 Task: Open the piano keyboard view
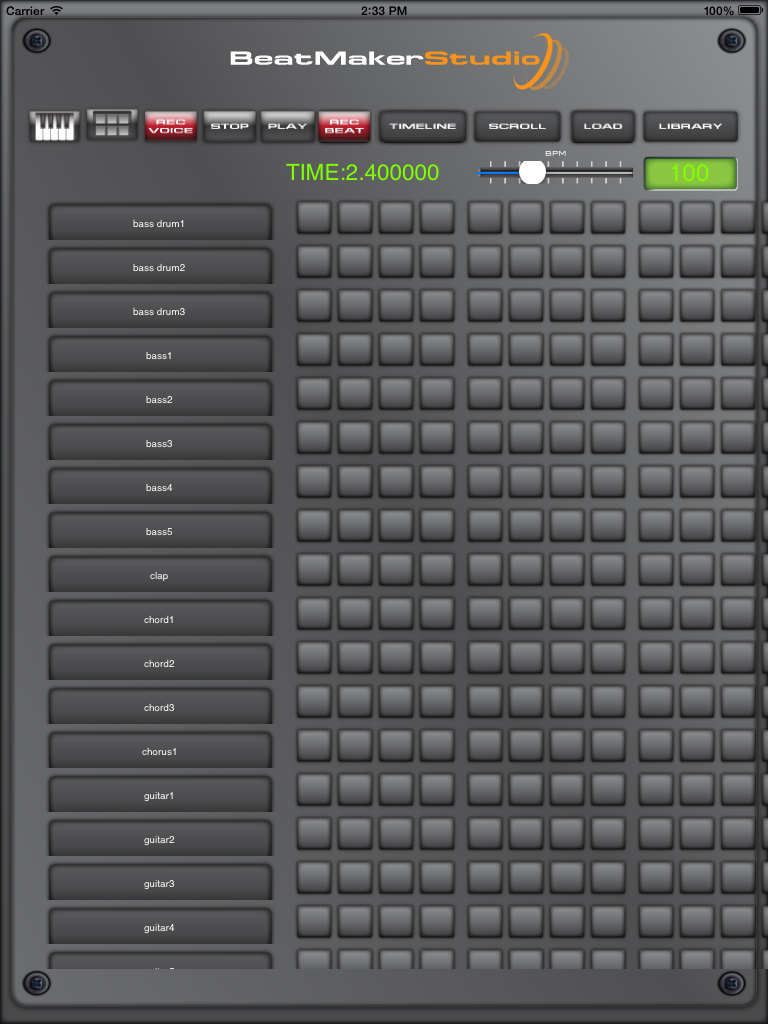(54, 126)
